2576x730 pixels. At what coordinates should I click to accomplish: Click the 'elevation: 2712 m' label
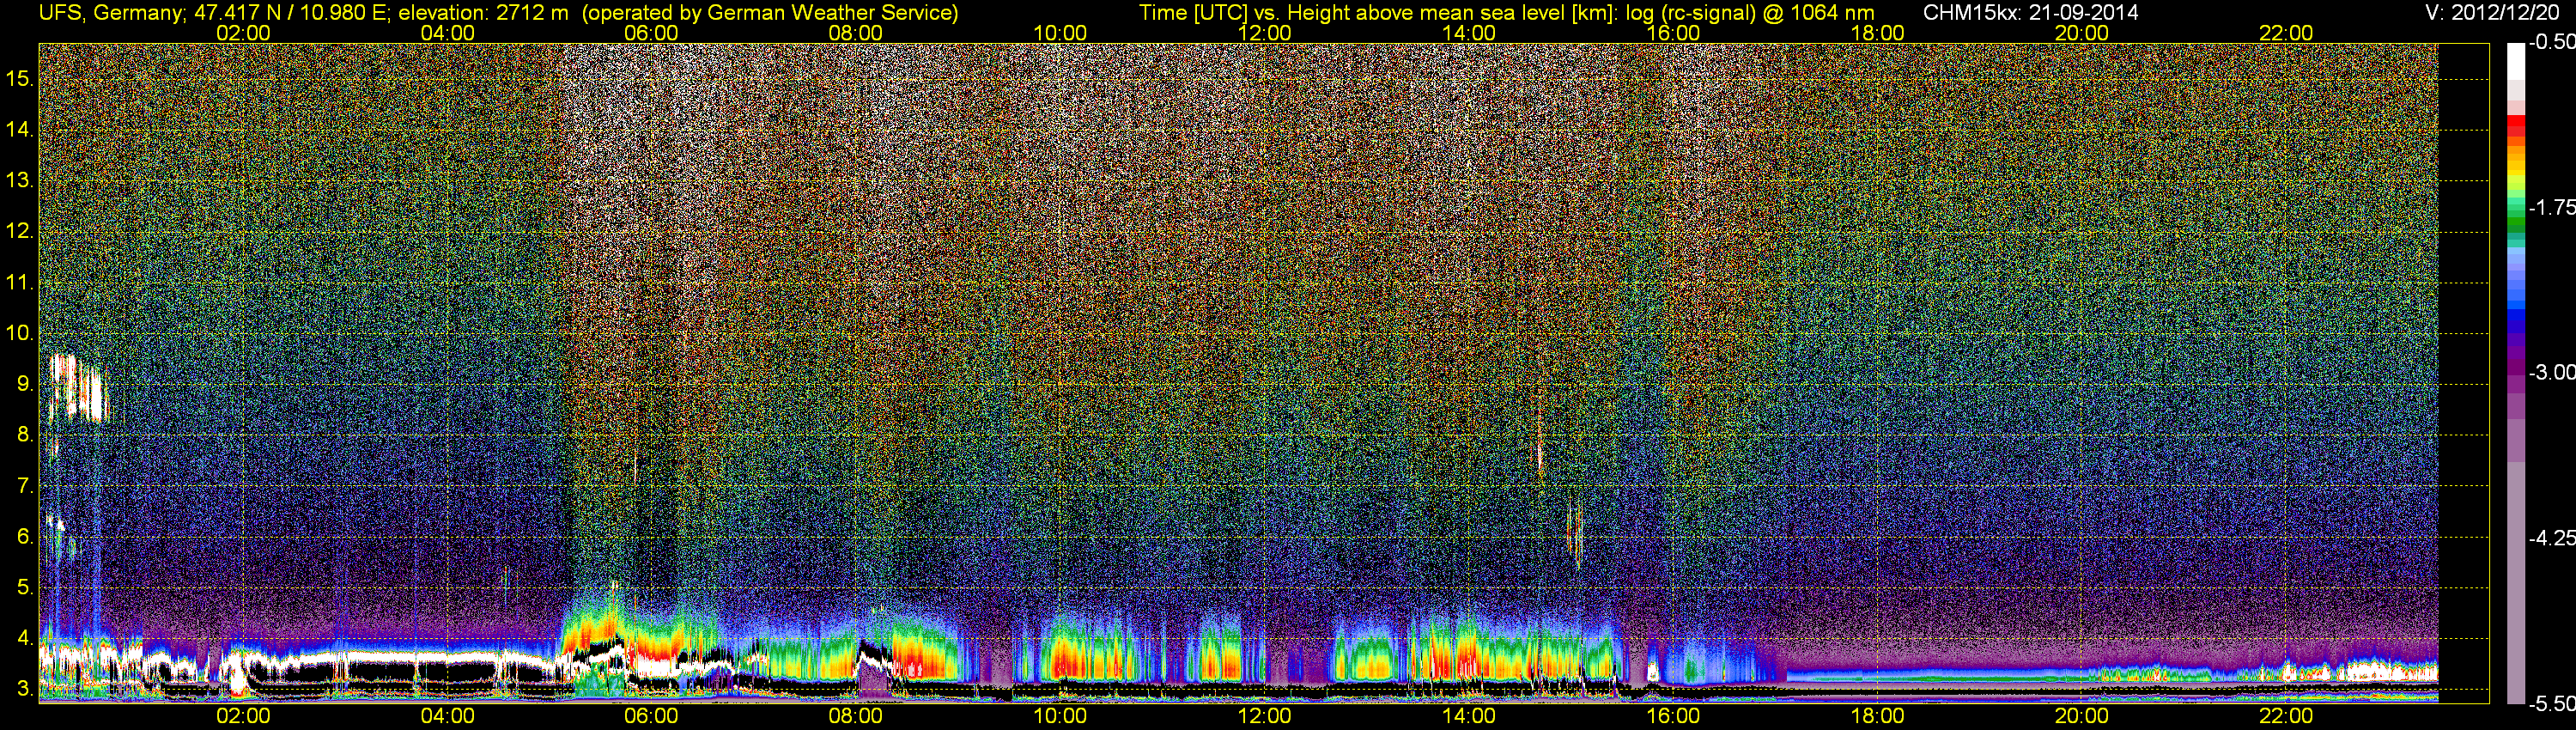pos(484,13)
